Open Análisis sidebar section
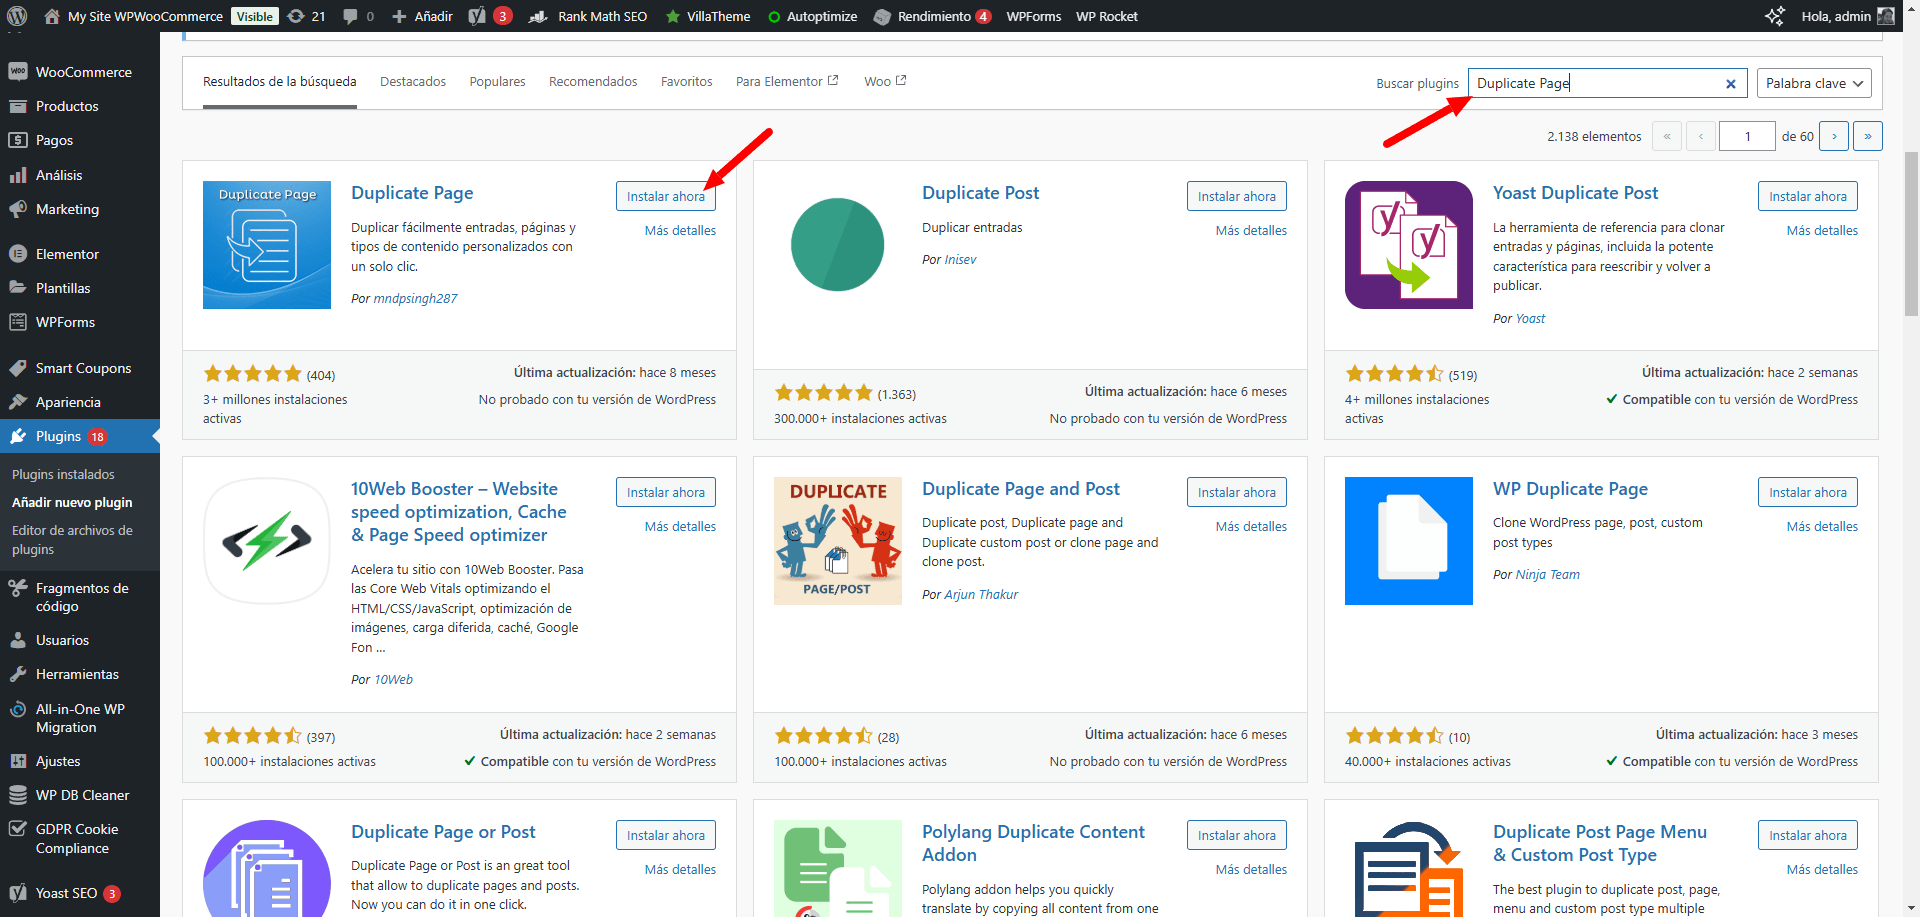The height and width of the screenshot is (917, 1920). click(x=80, y=175)
